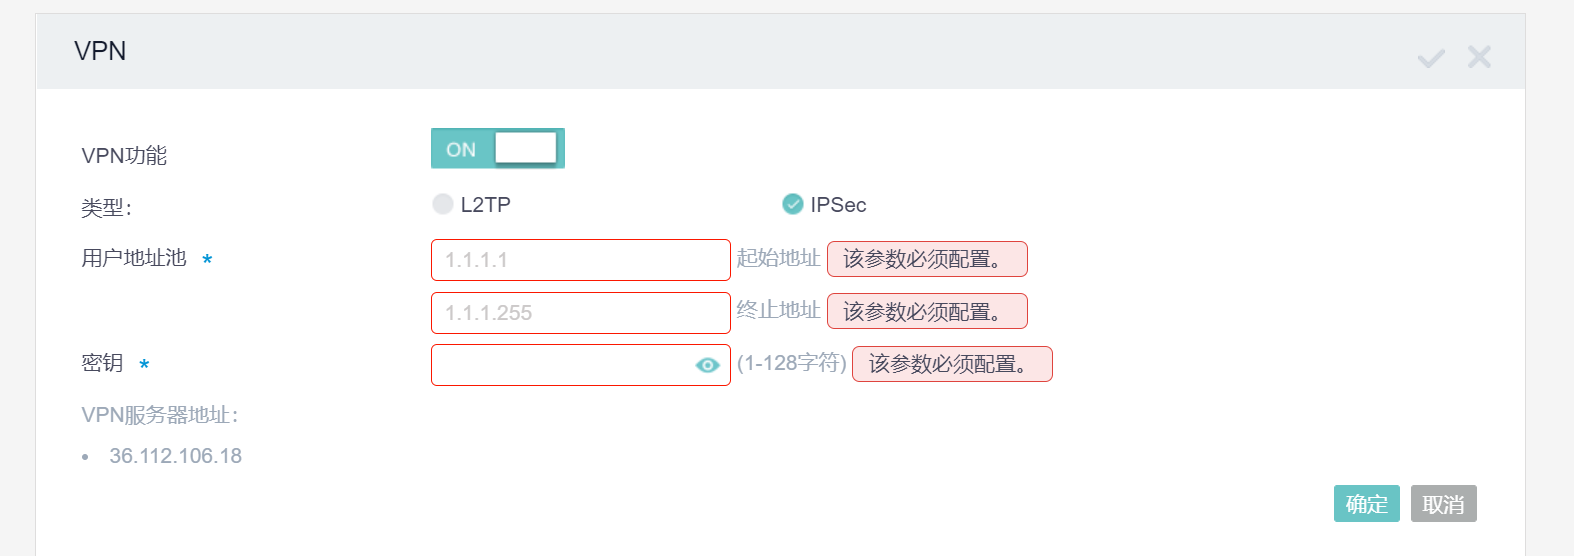Select the L2TP type radio button
This screenshot has height=556, width=1574.
[443, 204]
